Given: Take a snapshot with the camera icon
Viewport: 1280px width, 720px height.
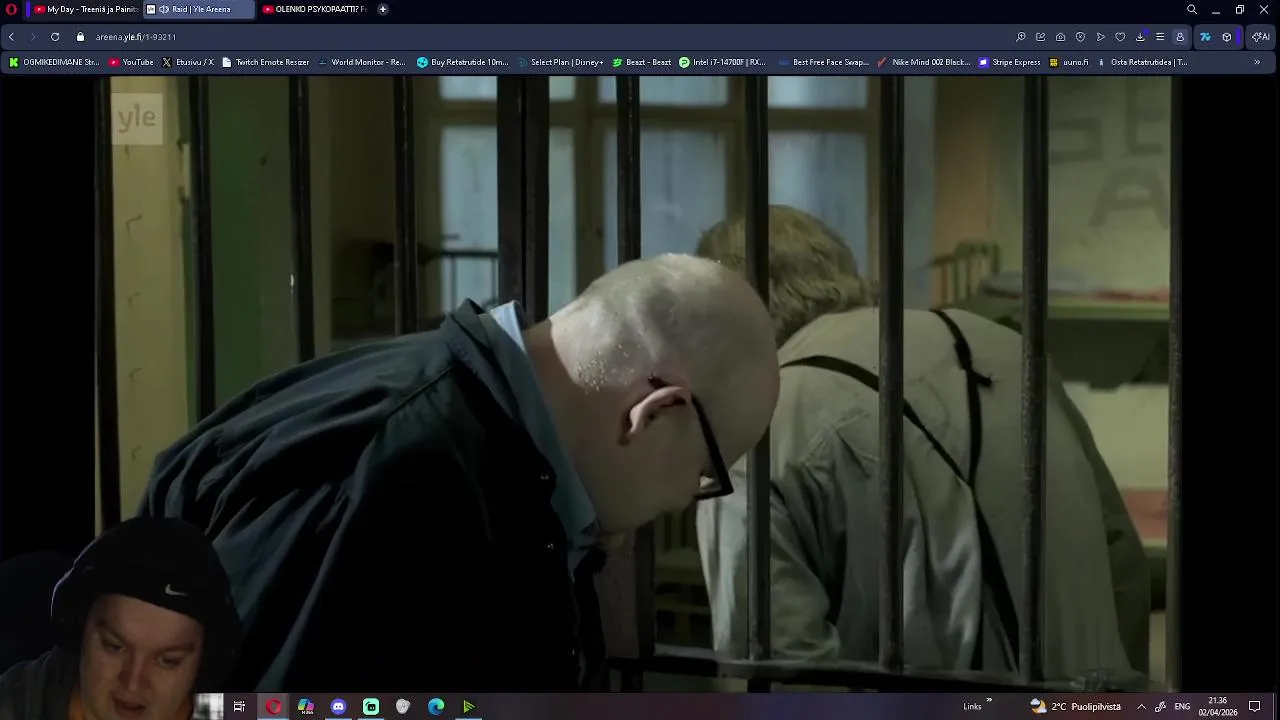Looking at the screenshot, I should coord(1061,37).
